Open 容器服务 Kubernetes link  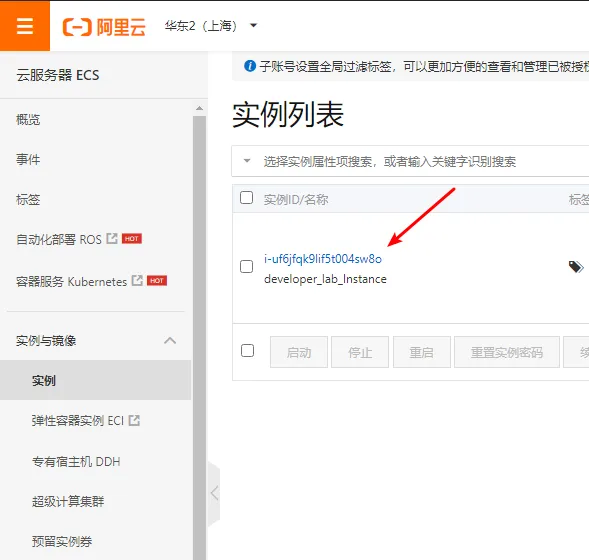[x=71, y=281]
